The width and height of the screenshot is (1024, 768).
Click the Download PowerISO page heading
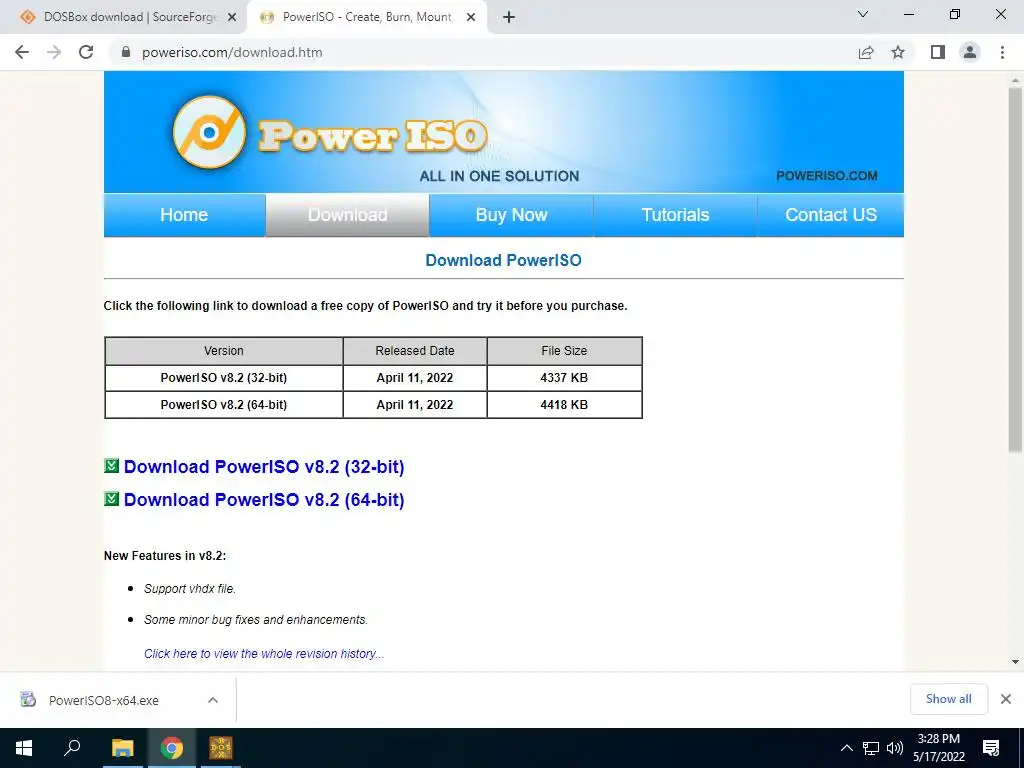pos(504,261)
